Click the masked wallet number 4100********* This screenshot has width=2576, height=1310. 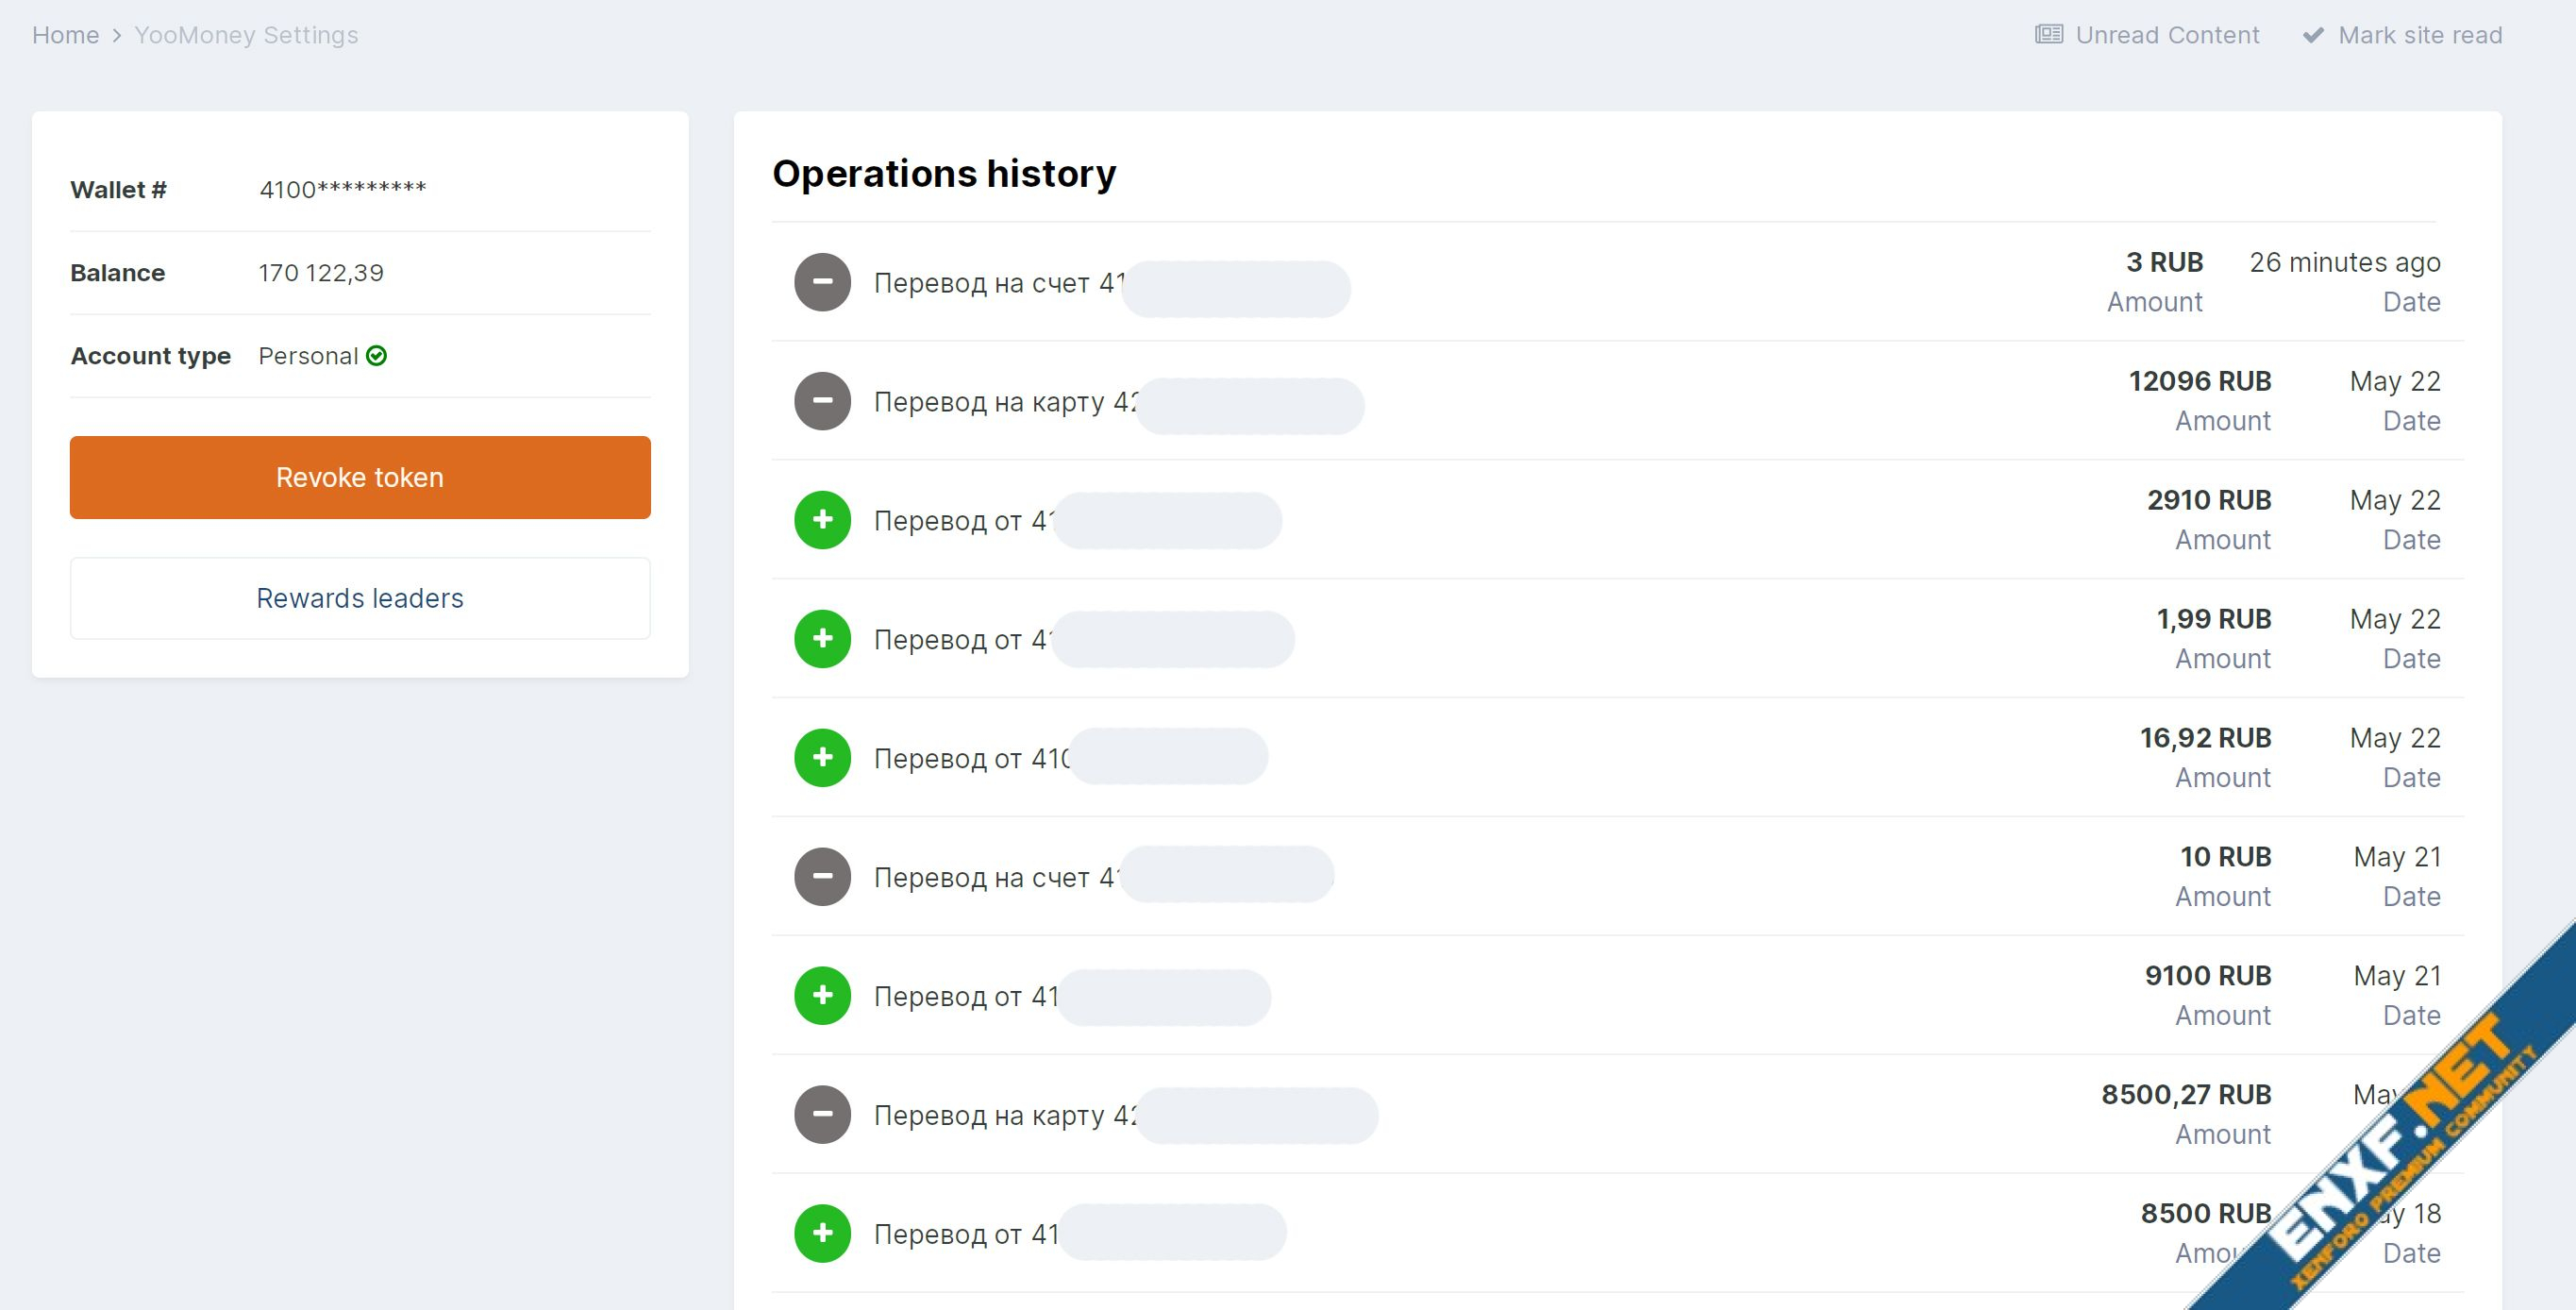(342, 189)
